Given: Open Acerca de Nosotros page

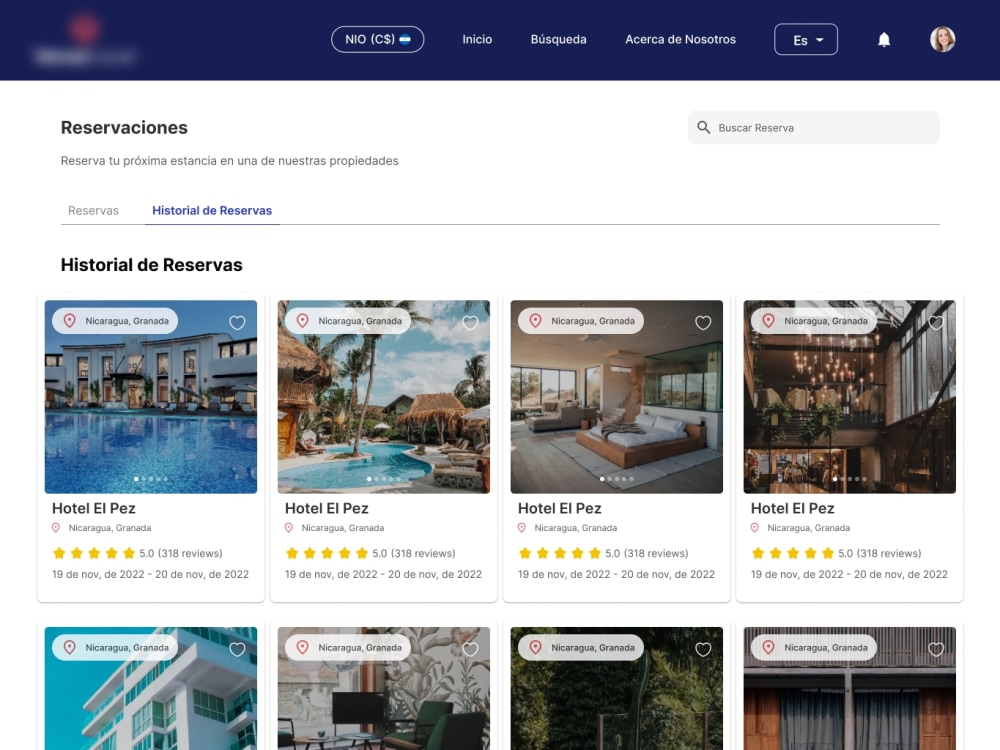Looking at the screenshot, I should click(680, 40).
